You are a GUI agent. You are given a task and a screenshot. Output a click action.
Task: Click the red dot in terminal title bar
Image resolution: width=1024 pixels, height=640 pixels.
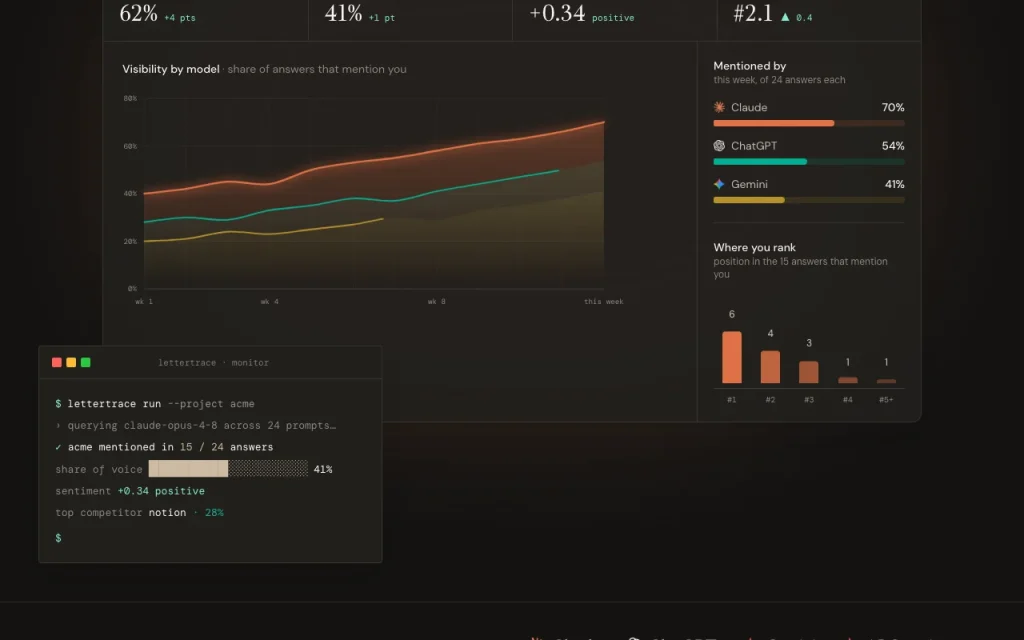pyautogui.click(x=57, y=362)
